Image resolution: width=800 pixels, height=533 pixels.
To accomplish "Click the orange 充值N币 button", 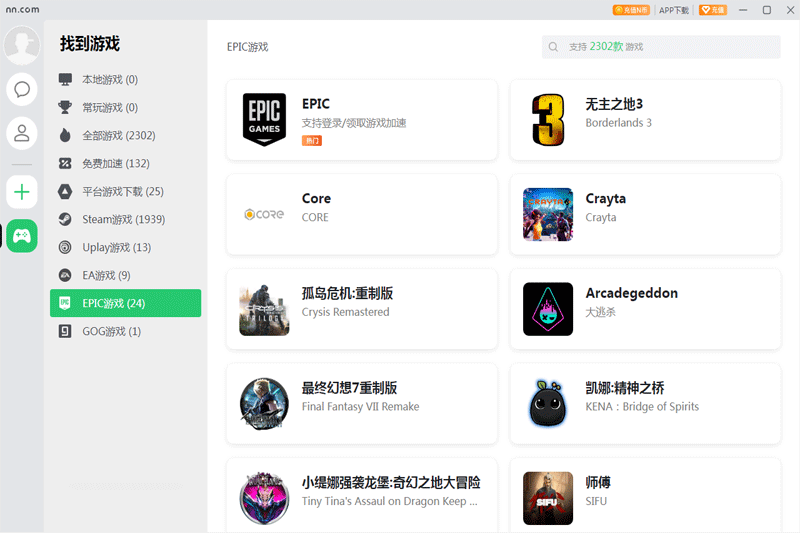I will pyautogui.click(x=631, y=10).
